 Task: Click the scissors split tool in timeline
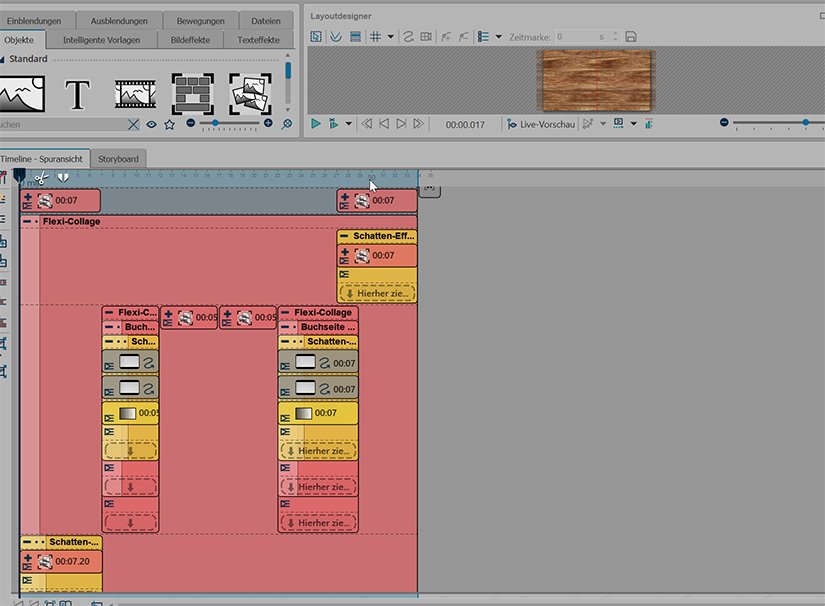click(42, 178)
